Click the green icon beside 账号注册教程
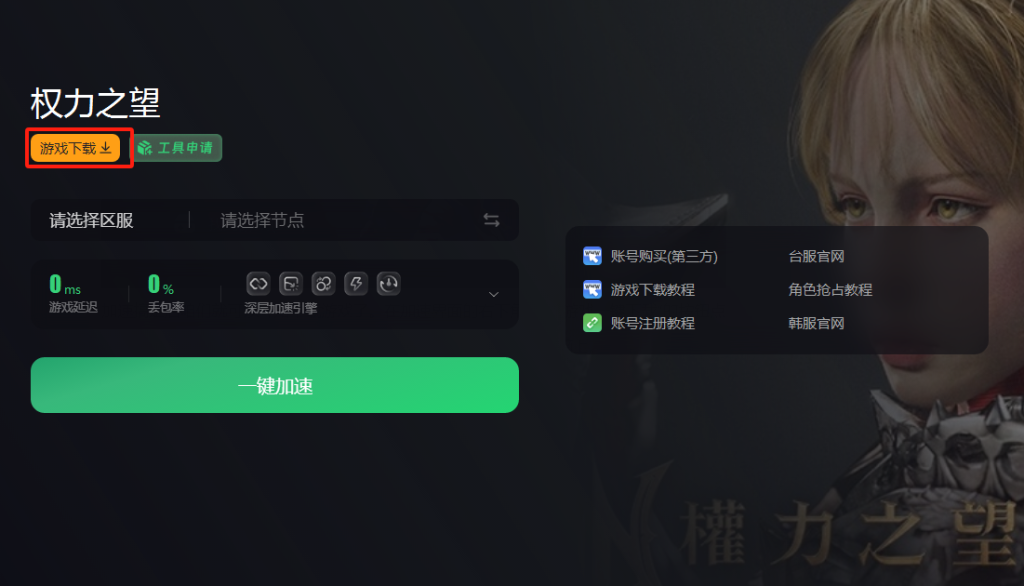1024x586 pixels. coord(592,323)
